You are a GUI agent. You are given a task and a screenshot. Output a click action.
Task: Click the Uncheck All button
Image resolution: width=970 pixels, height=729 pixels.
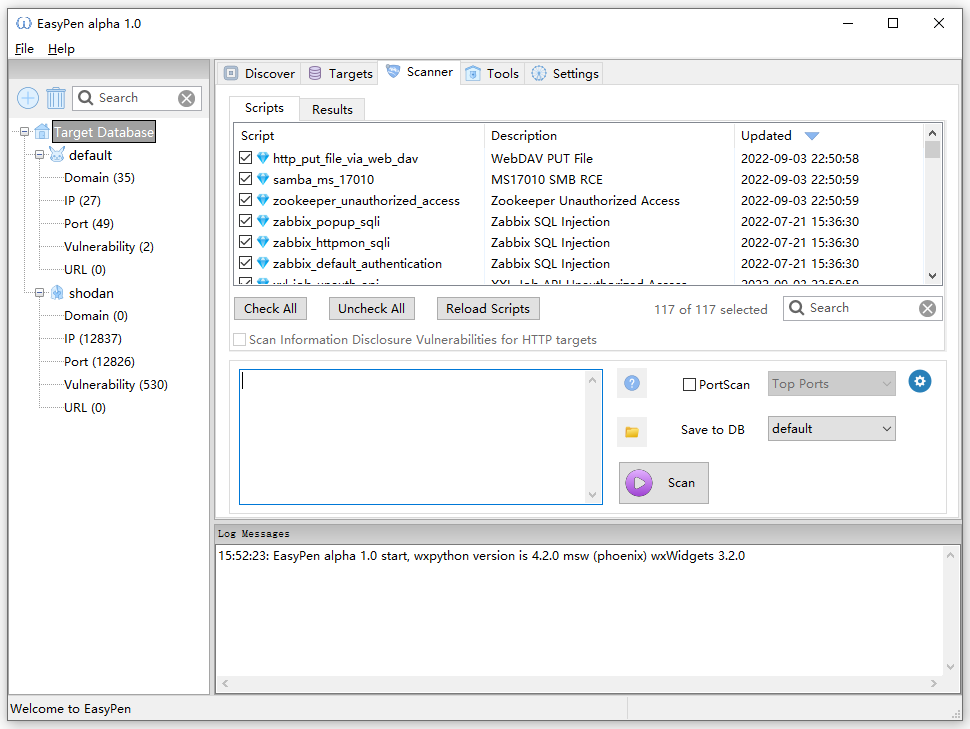[371, 308]
